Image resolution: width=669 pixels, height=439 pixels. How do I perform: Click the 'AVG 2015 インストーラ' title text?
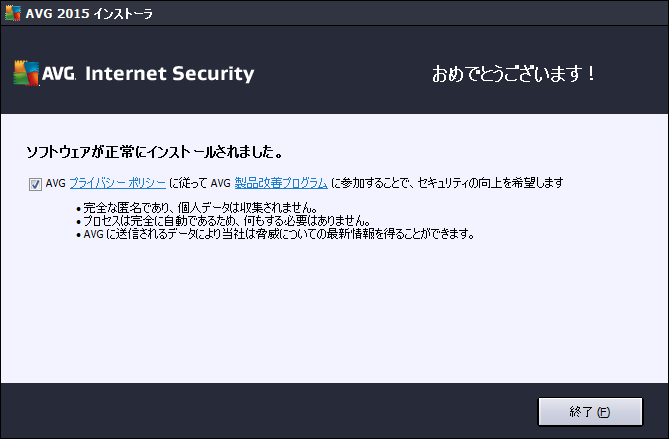click(x=89, y=13)
